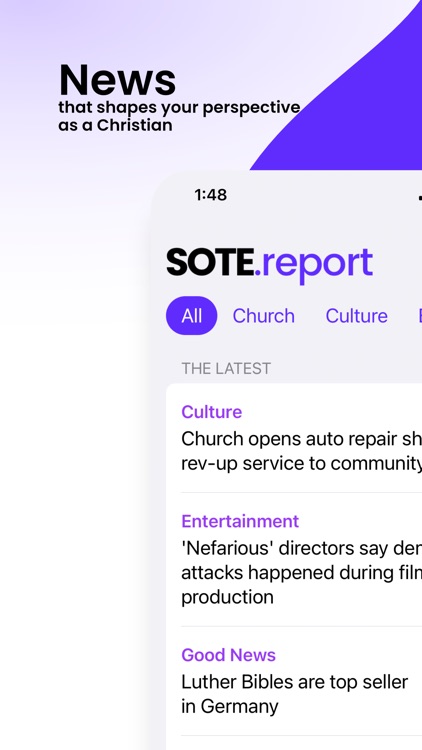Click the cut-off status icon right of clock

point(420,197)
